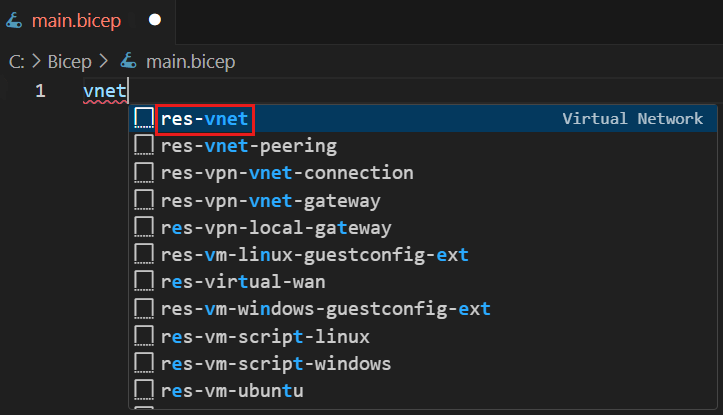Pick the res-vm-windows-guestconfig-ext snippet
The height and width of the screenshot is (415, 723).
325,309
